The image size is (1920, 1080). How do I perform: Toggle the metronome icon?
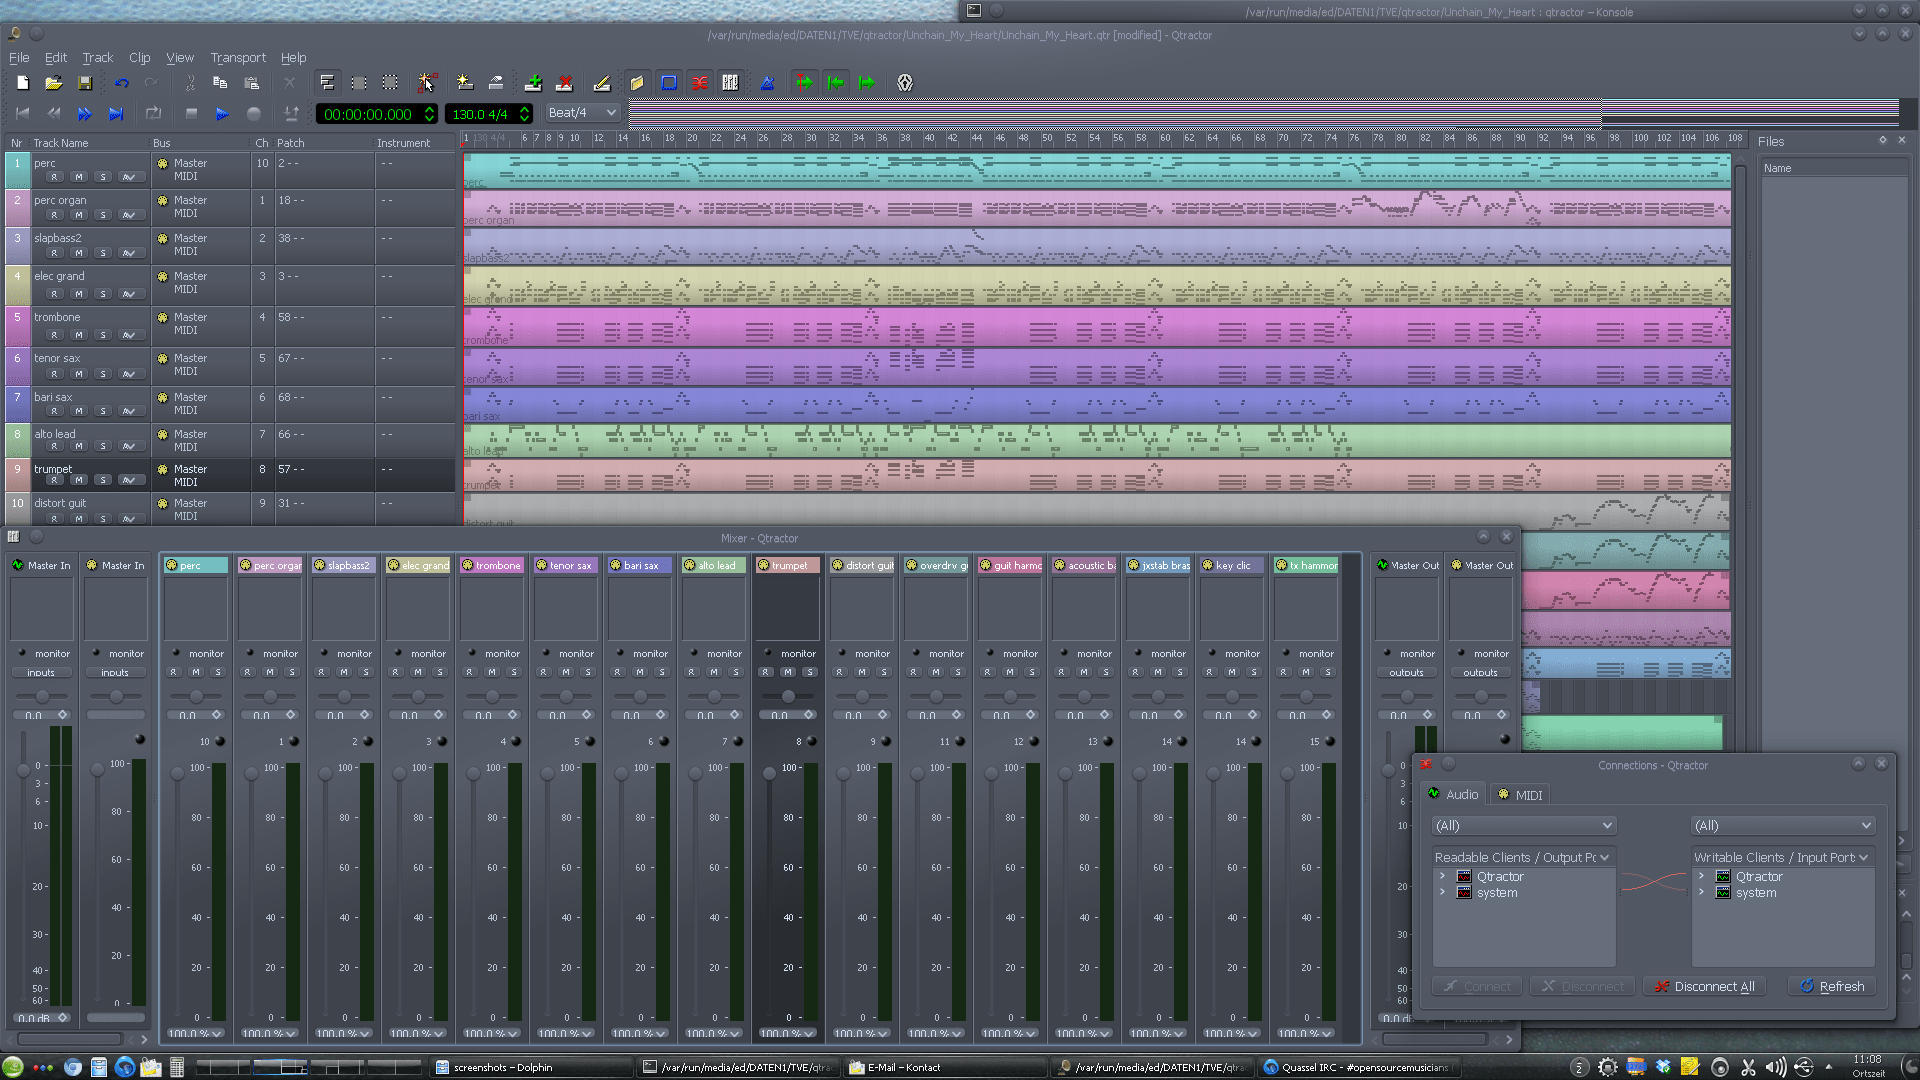767,83
